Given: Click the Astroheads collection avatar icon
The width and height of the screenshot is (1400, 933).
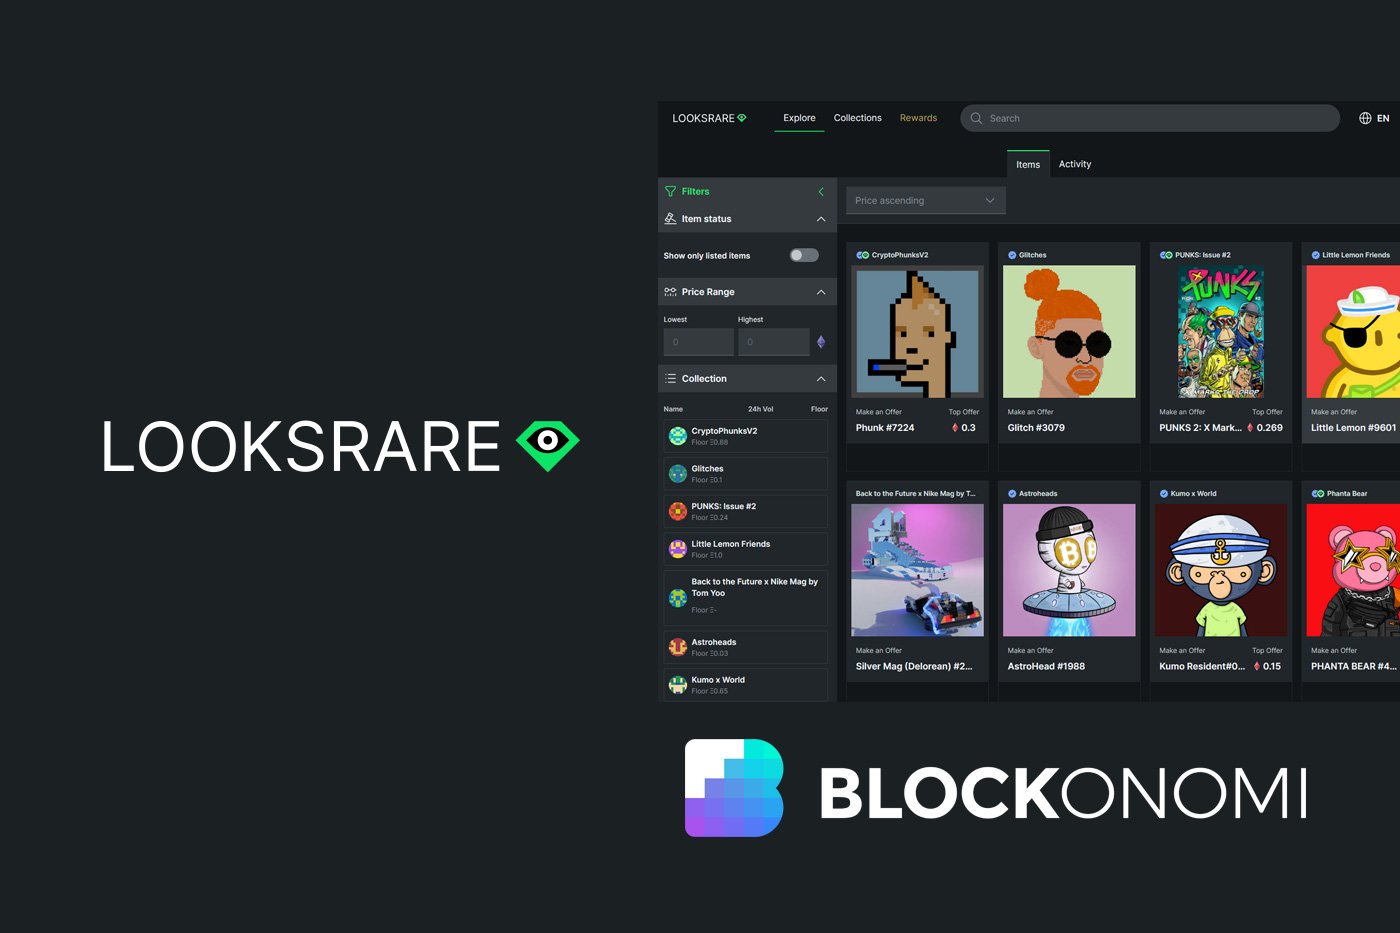Looking at the screenshot, I should coord(677,647).
